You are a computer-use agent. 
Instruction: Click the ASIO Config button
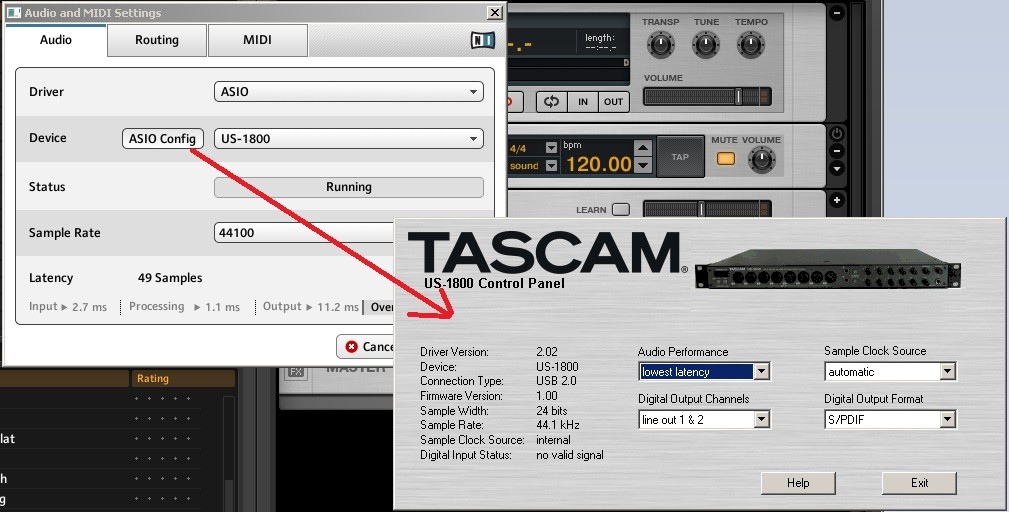tap(162, 139)
